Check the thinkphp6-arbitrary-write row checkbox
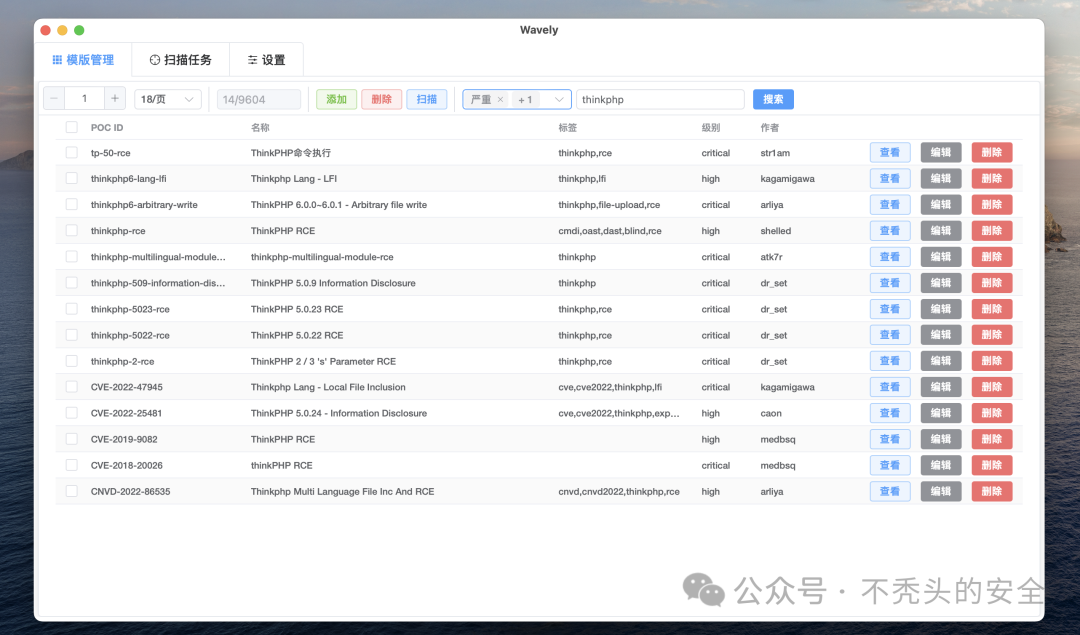The image size is (1080, 635). click(72, 204)
